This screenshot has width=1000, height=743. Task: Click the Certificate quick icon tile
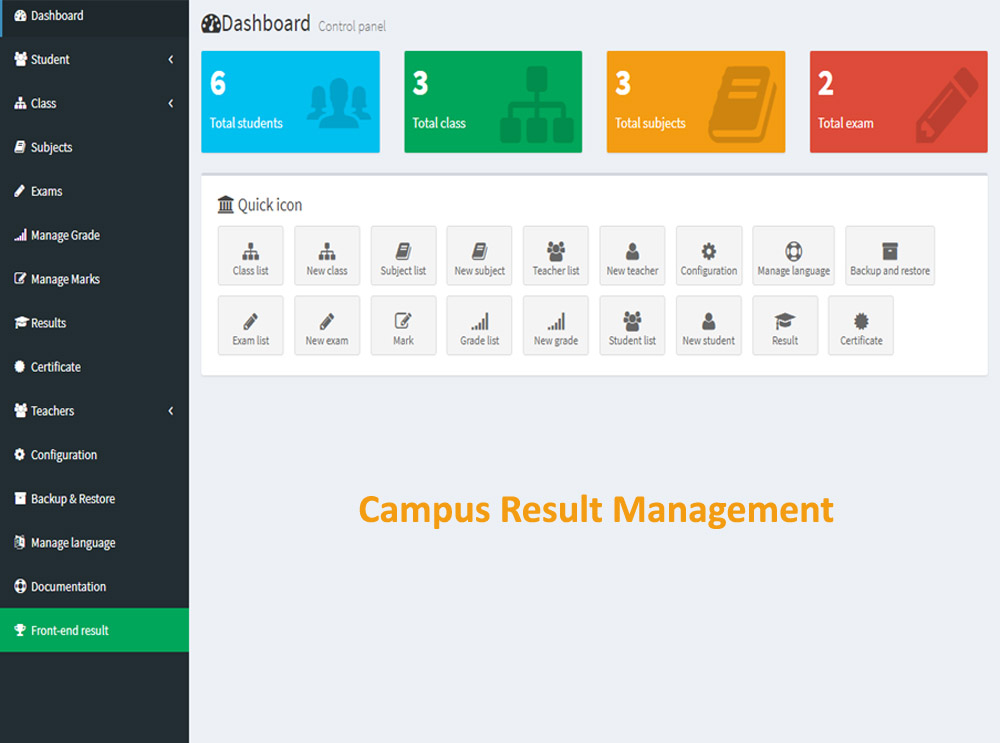(x=861, y=325)
